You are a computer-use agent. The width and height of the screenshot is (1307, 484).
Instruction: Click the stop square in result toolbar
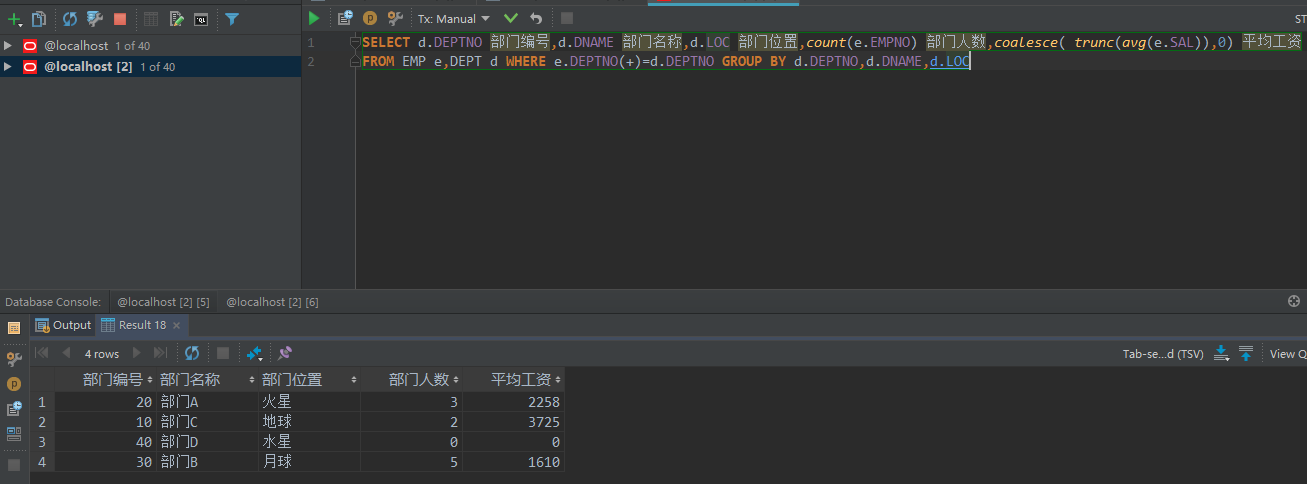pyautogui.click(x=223, y=353)
